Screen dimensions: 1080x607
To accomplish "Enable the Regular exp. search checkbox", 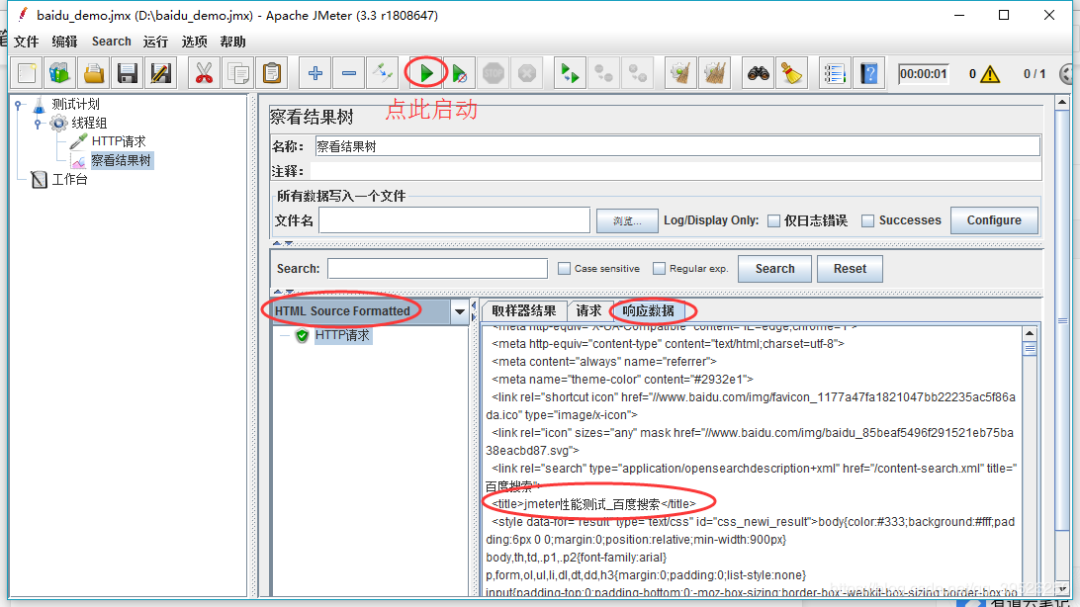I will coord(658,268).
